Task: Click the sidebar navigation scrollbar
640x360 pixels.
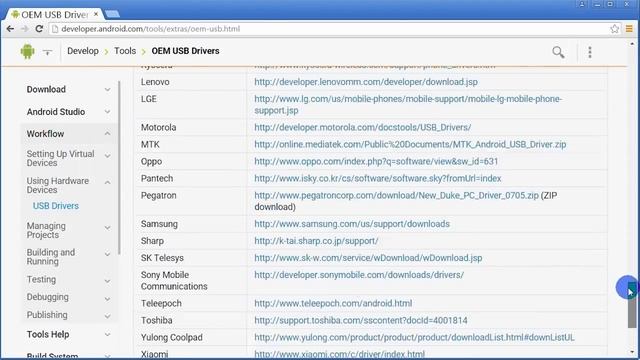Action: click(x=119, y=167)
